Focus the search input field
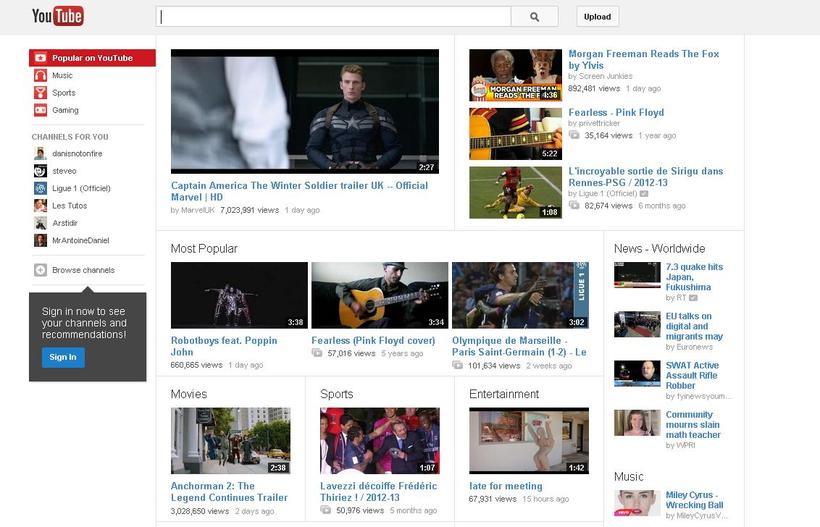 coord(333,17)
